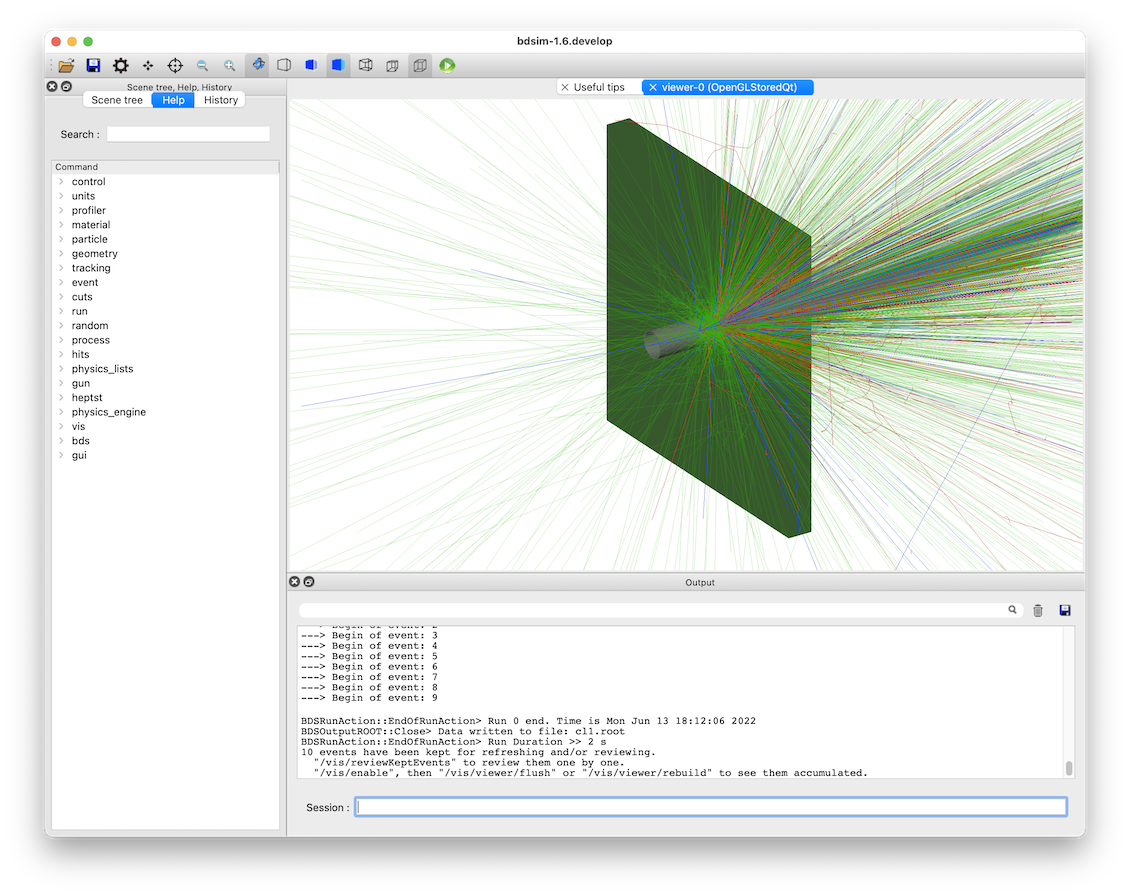Set Orthographic projection view
The height and width of the screenshot is (896, 1130).
419,66
